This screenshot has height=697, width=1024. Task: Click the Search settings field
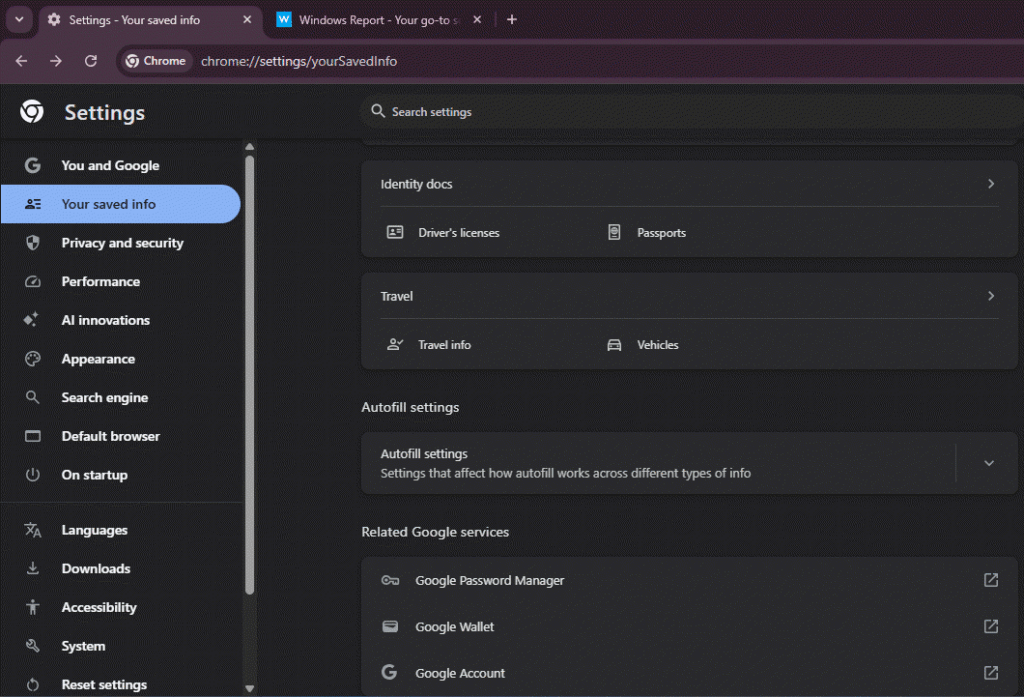[691, 112]
